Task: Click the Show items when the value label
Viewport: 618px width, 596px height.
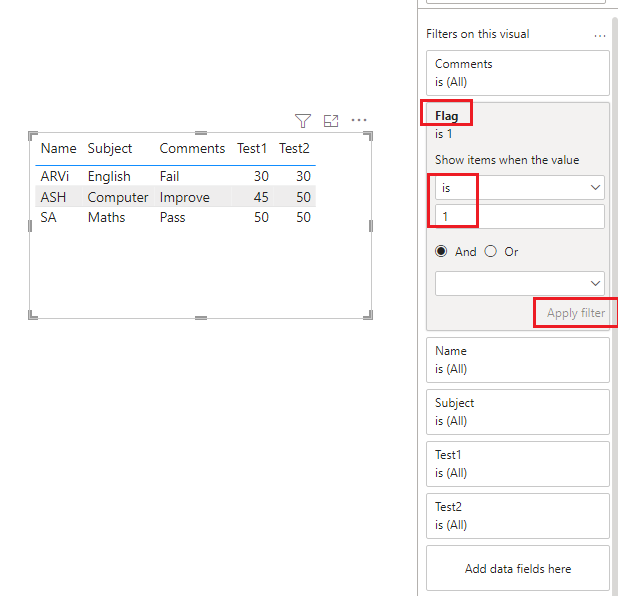Action: coord(507,160)
